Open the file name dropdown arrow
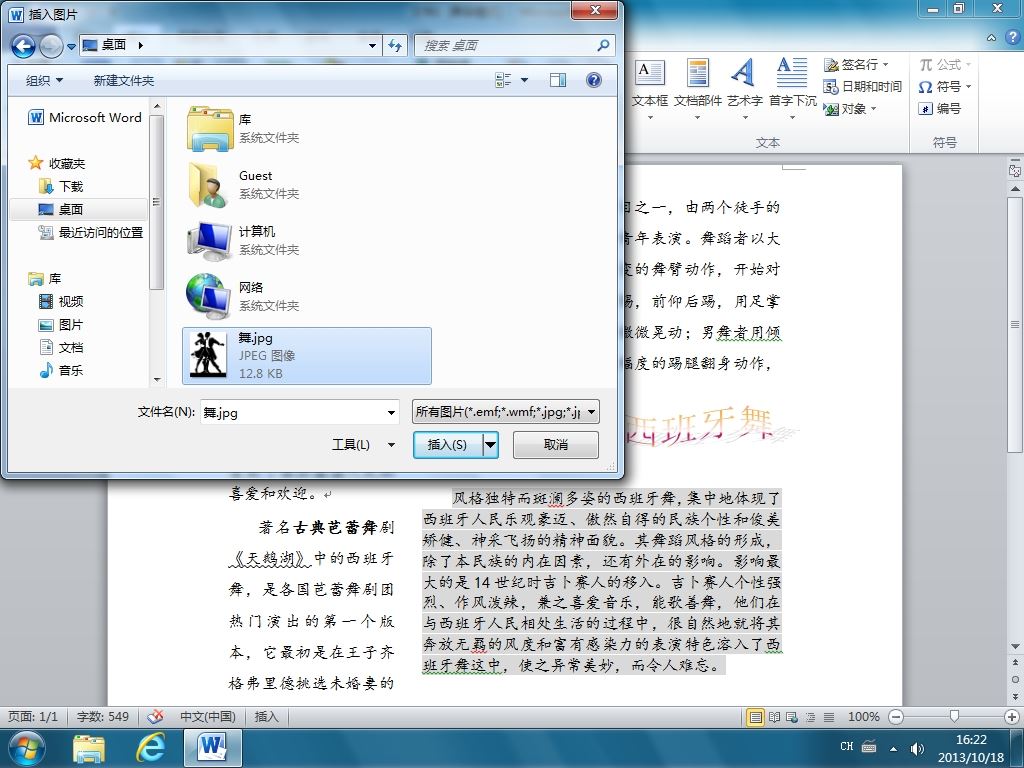Screen dimensions: 1024x768 [391, 412]
